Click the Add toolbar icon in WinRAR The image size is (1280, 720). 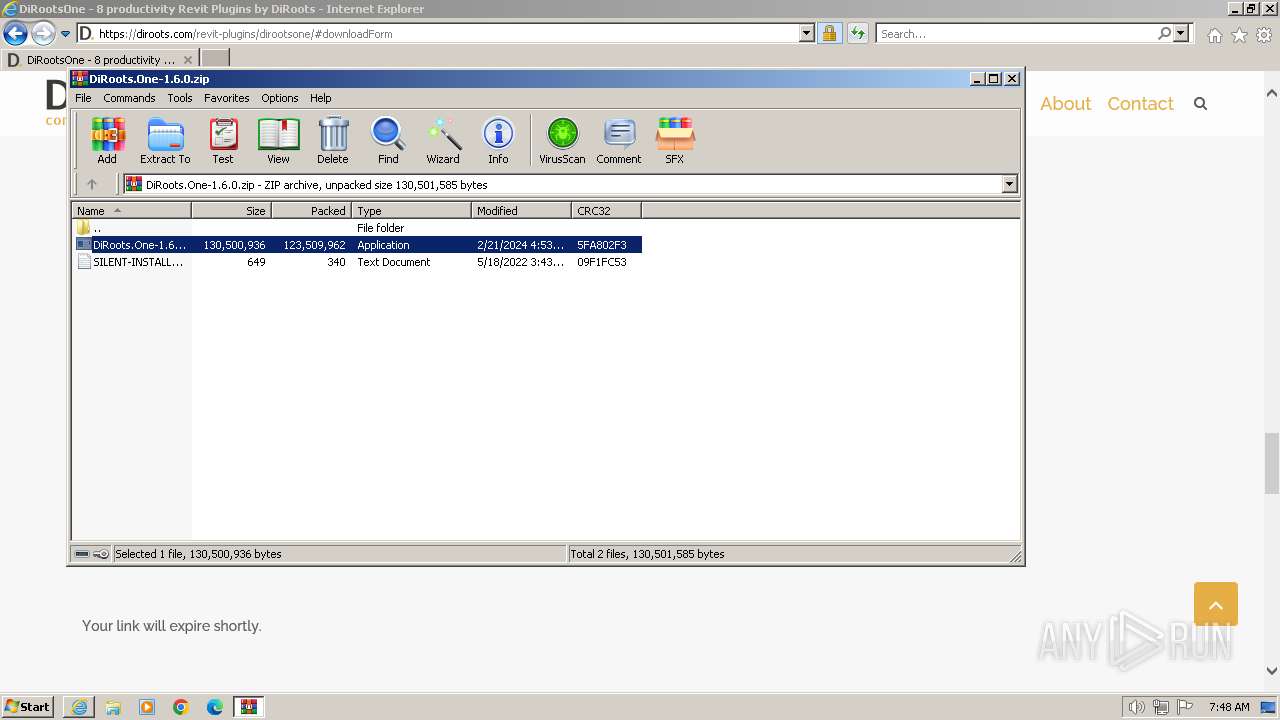tap(107, 141)
